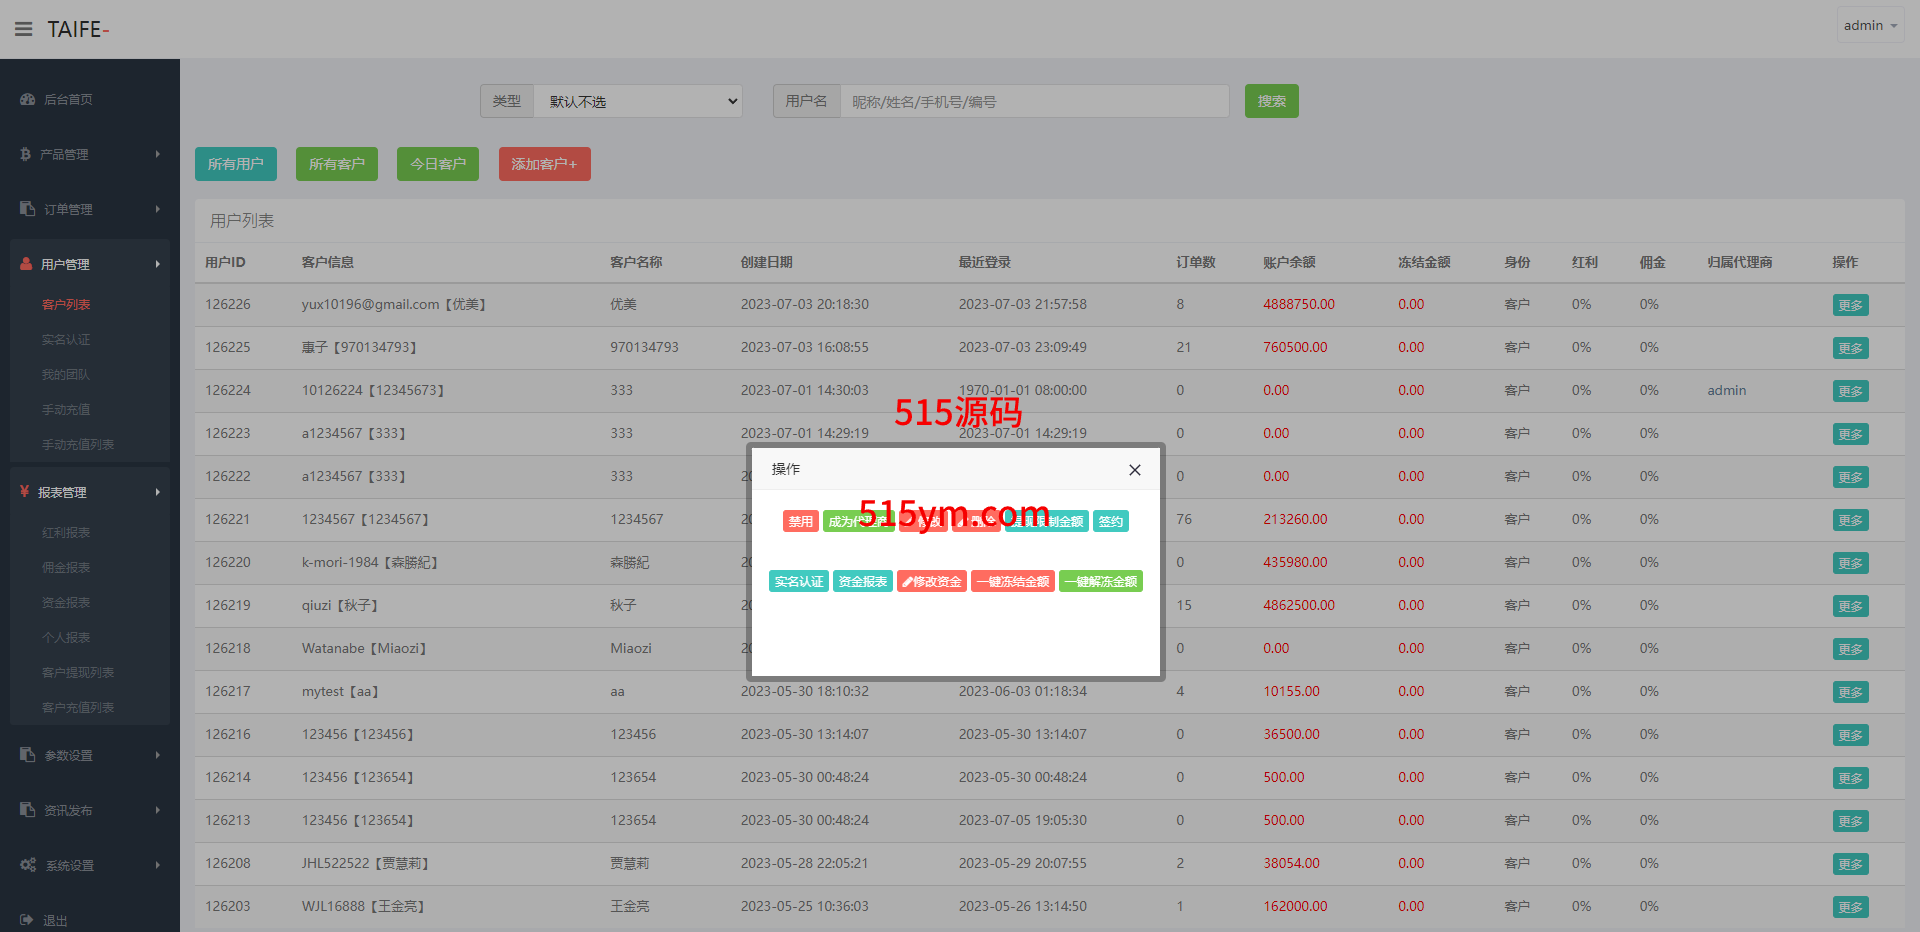Click the gears icon for 系统设置
Viewport: 1920px width, 932px height.
point(28,865)
